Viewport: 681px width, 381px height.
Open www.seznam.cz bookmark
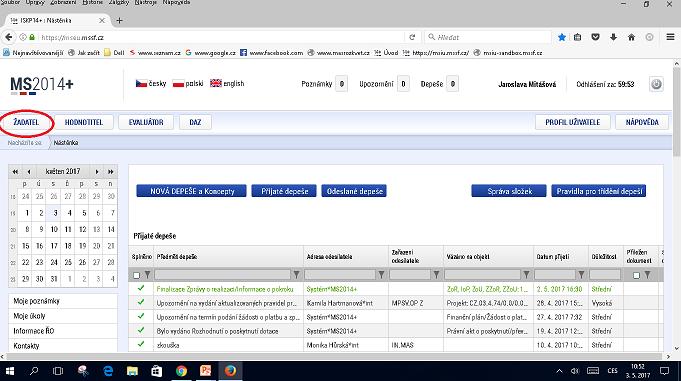[155, 53]
